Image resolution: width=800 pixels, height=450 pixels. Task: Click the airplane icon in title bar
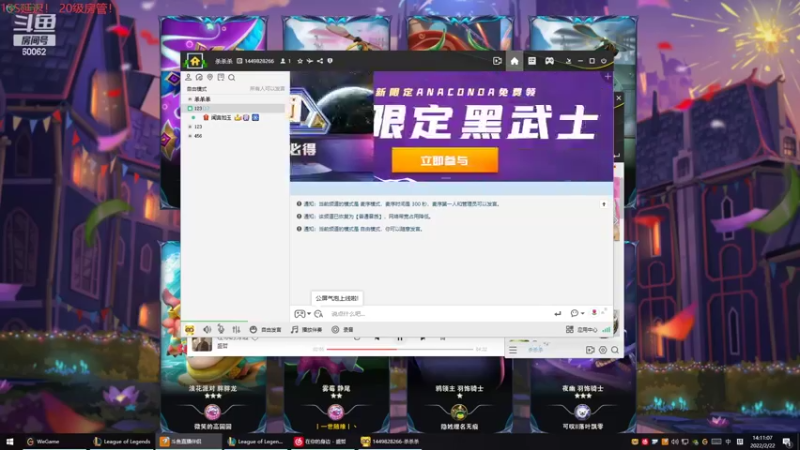[x=310, y=61]
